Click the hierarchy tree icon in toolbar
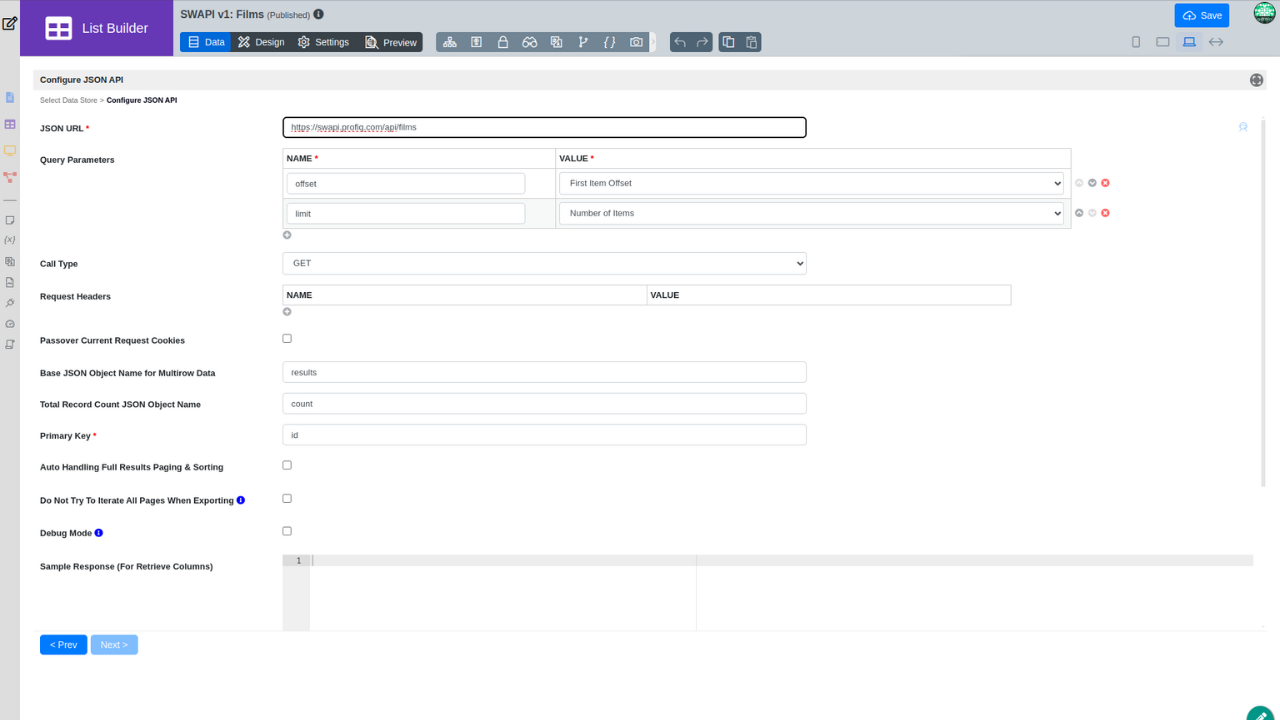 click(x=450, y=42)
